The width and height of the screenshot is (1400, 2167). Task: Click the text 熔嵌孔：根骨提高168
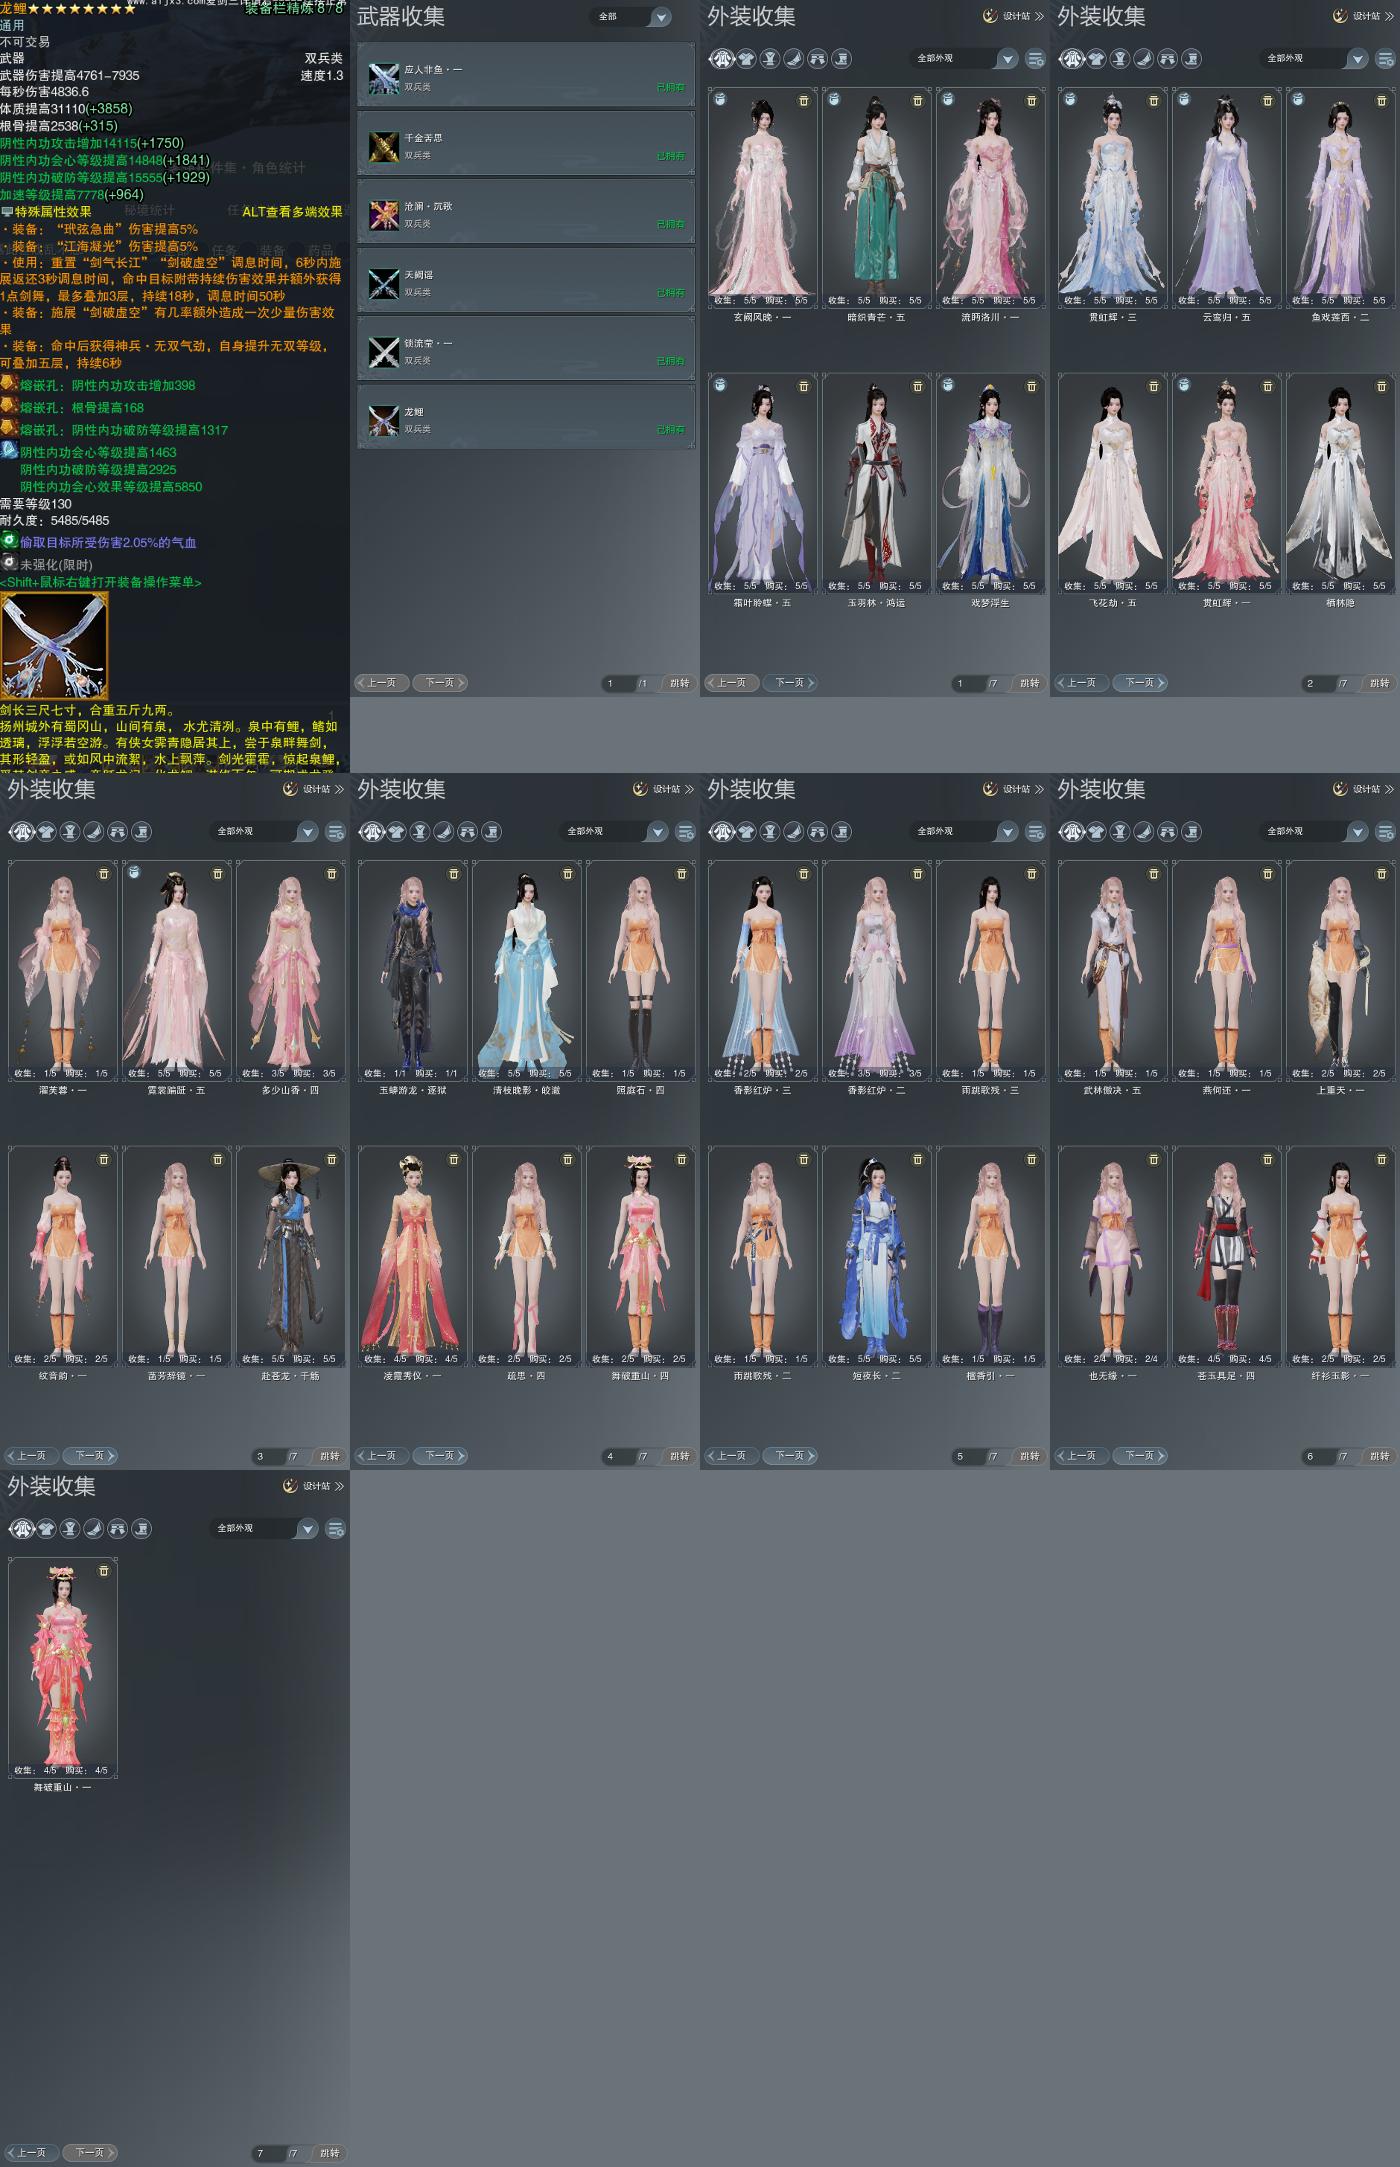coord(82,408)
